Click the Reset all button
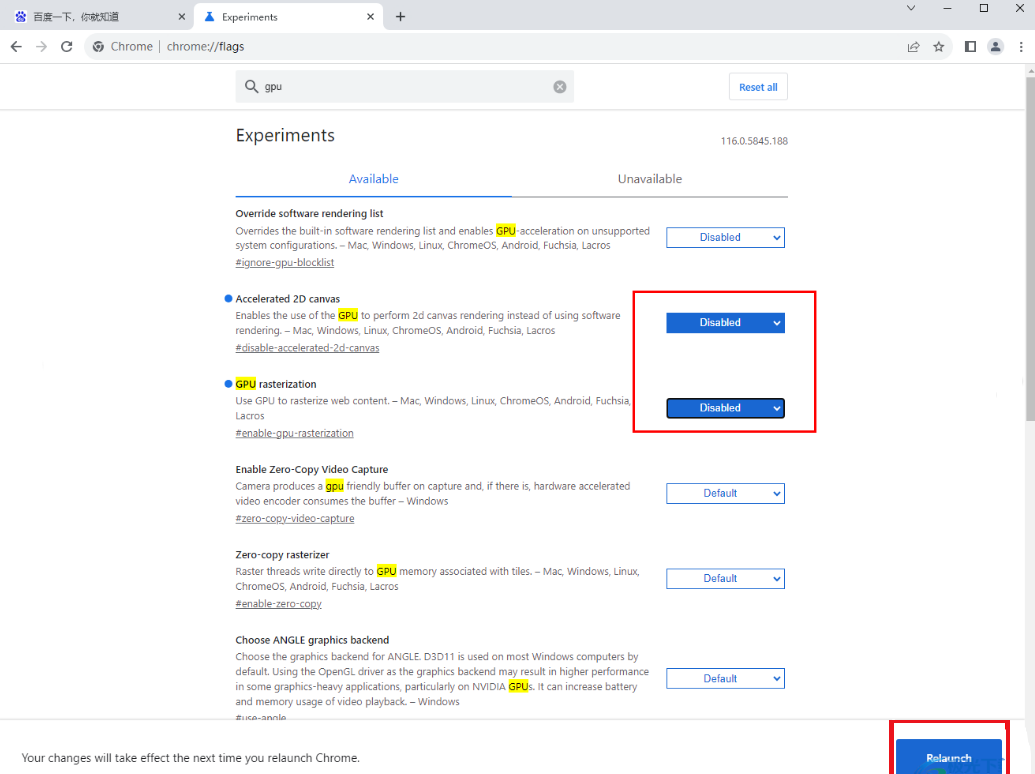The width and height of the screenshot is (1035, 774). (x=758, y=87)
